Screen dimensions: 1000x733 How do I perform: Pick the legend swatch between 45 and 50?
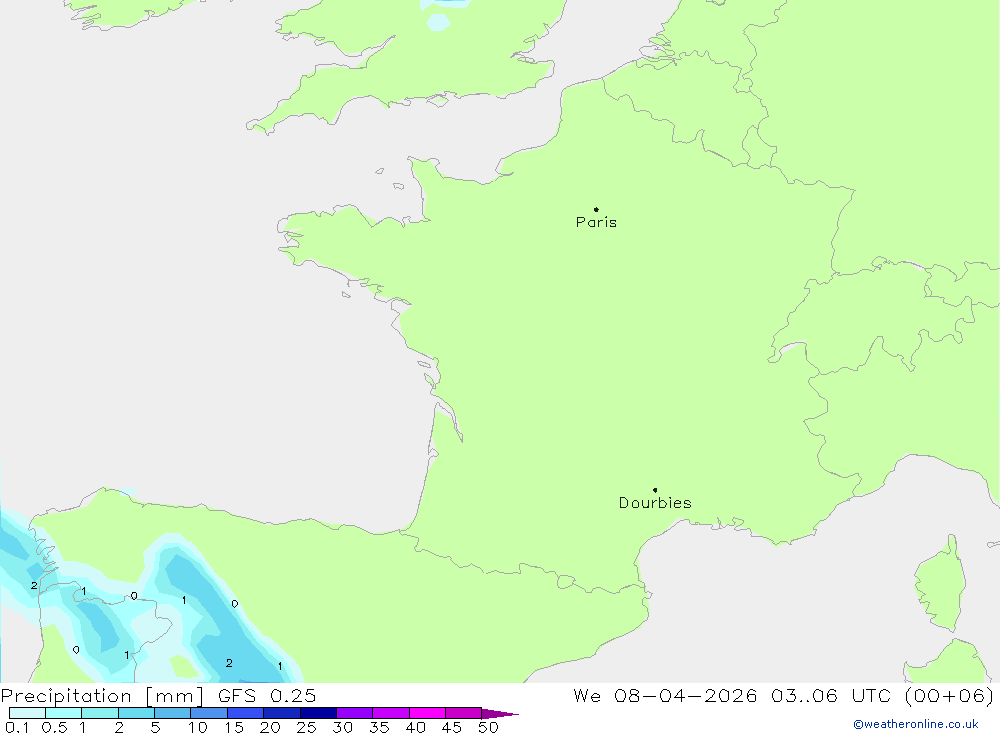pyautogui.click(x=464, y=713)
